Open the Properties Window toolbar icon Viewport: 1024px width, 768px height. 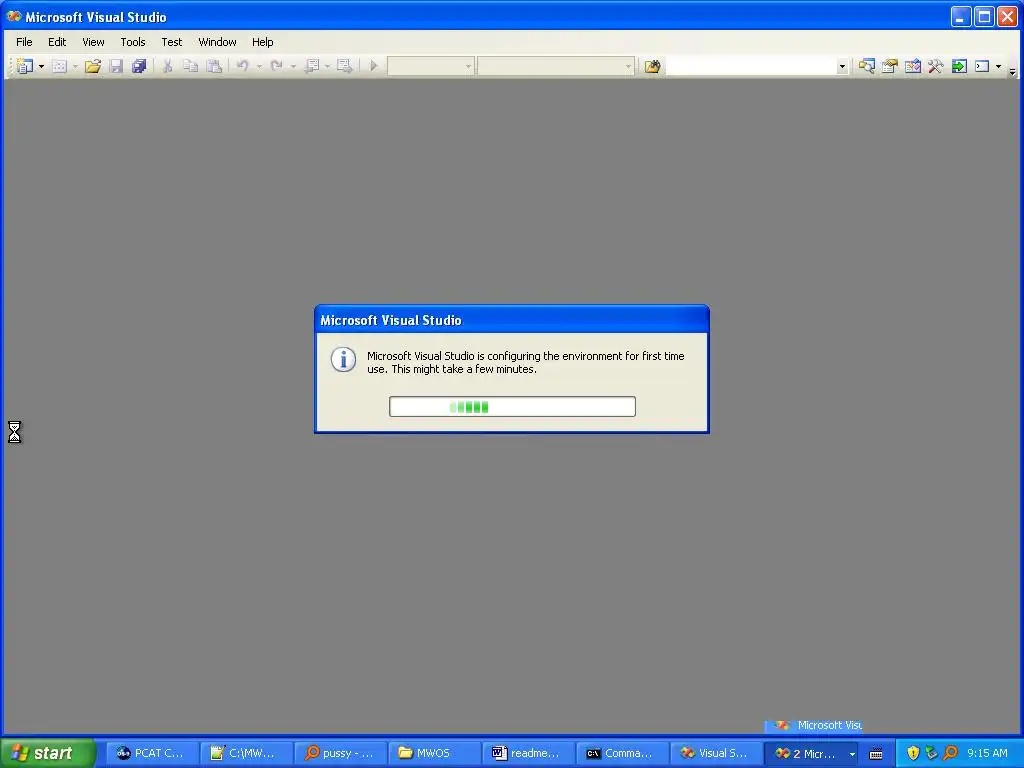click(x=889, y=66)
